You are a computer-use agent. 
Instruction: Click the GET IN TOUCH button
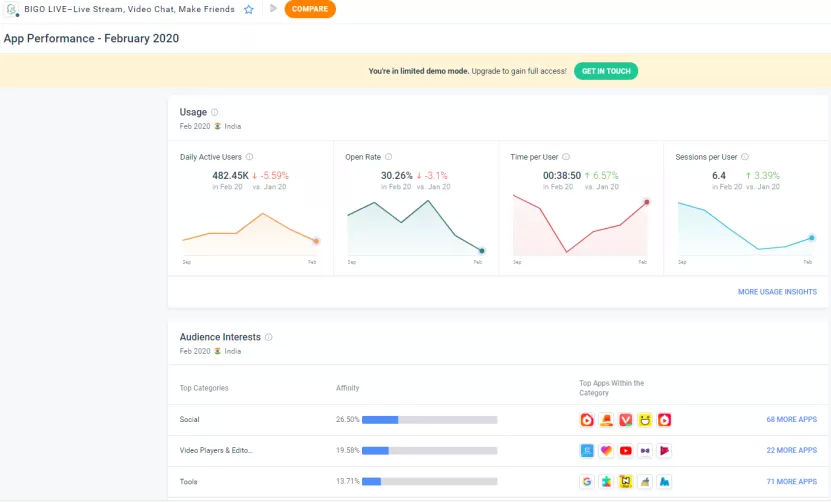pyautogui.click(x=606, y=71)
